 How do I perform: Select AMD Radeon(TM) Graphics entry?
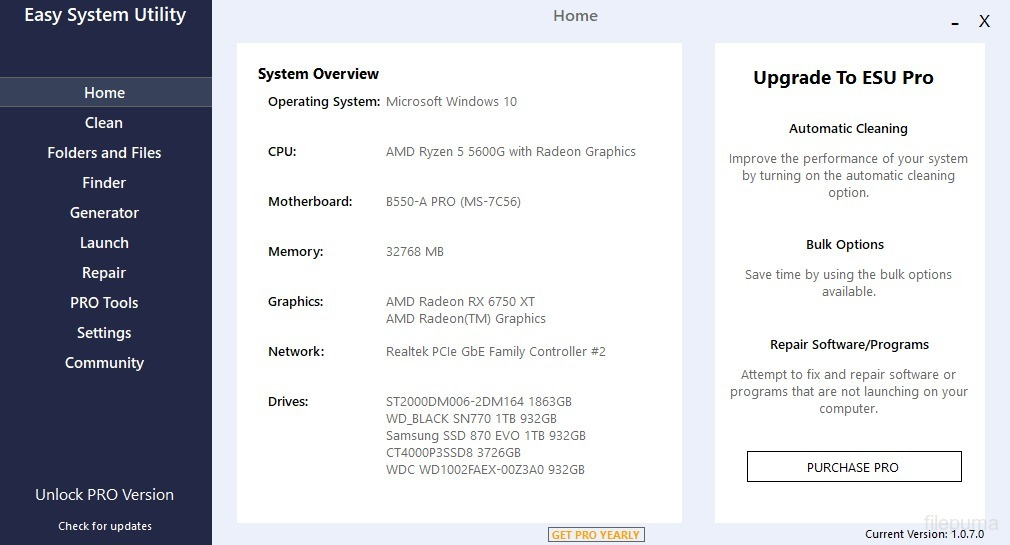[x=466, y=318]
